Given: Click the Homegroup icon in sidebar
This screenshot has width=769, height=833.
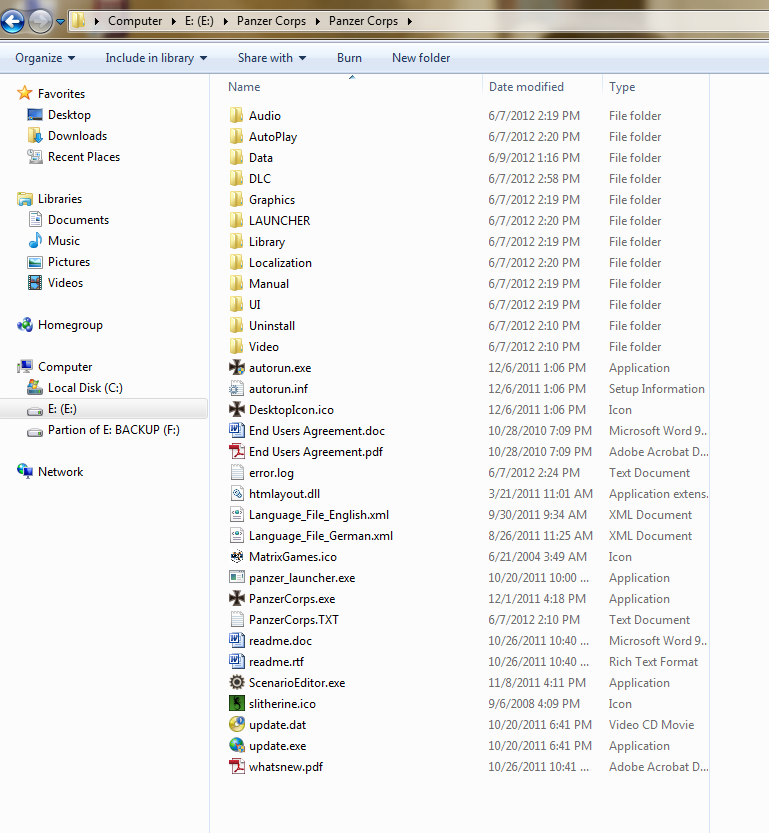Looking at the screenshot, I should (24, 325).
